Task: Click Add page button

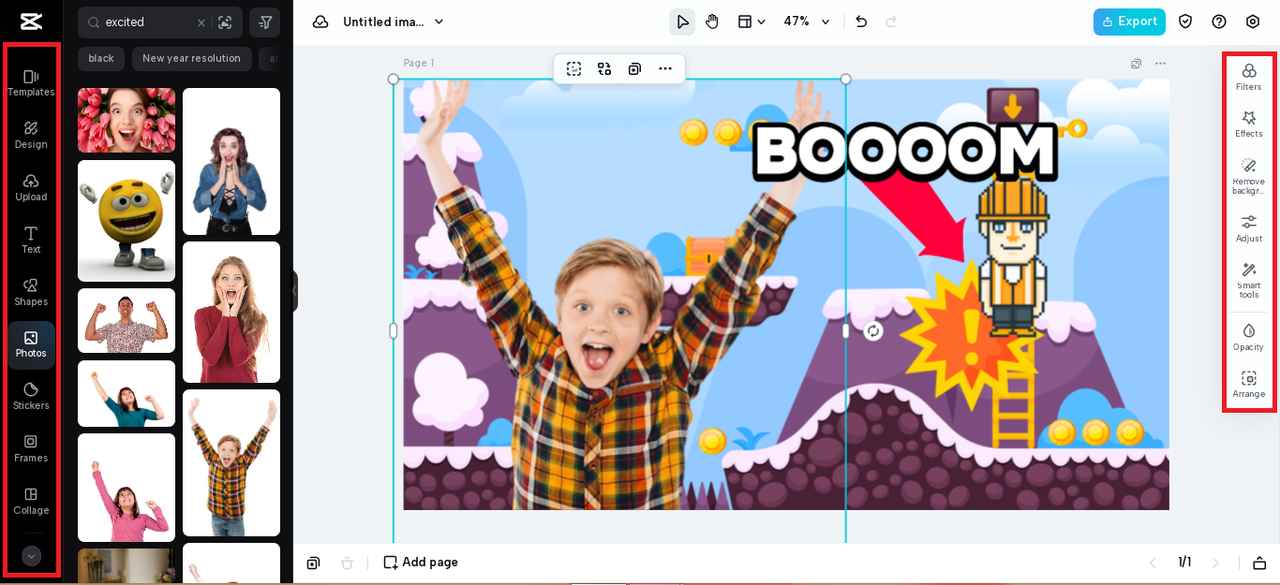Action: (x=421, y=562)
